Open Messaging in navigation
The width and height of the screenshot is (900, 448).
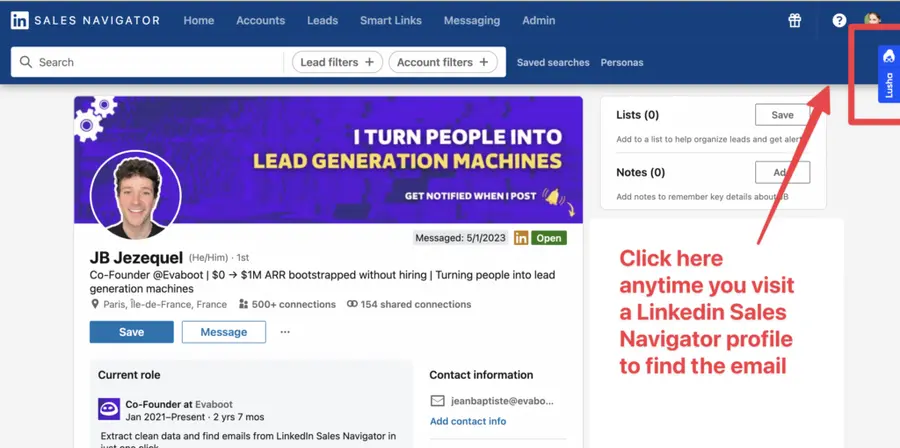472,21
